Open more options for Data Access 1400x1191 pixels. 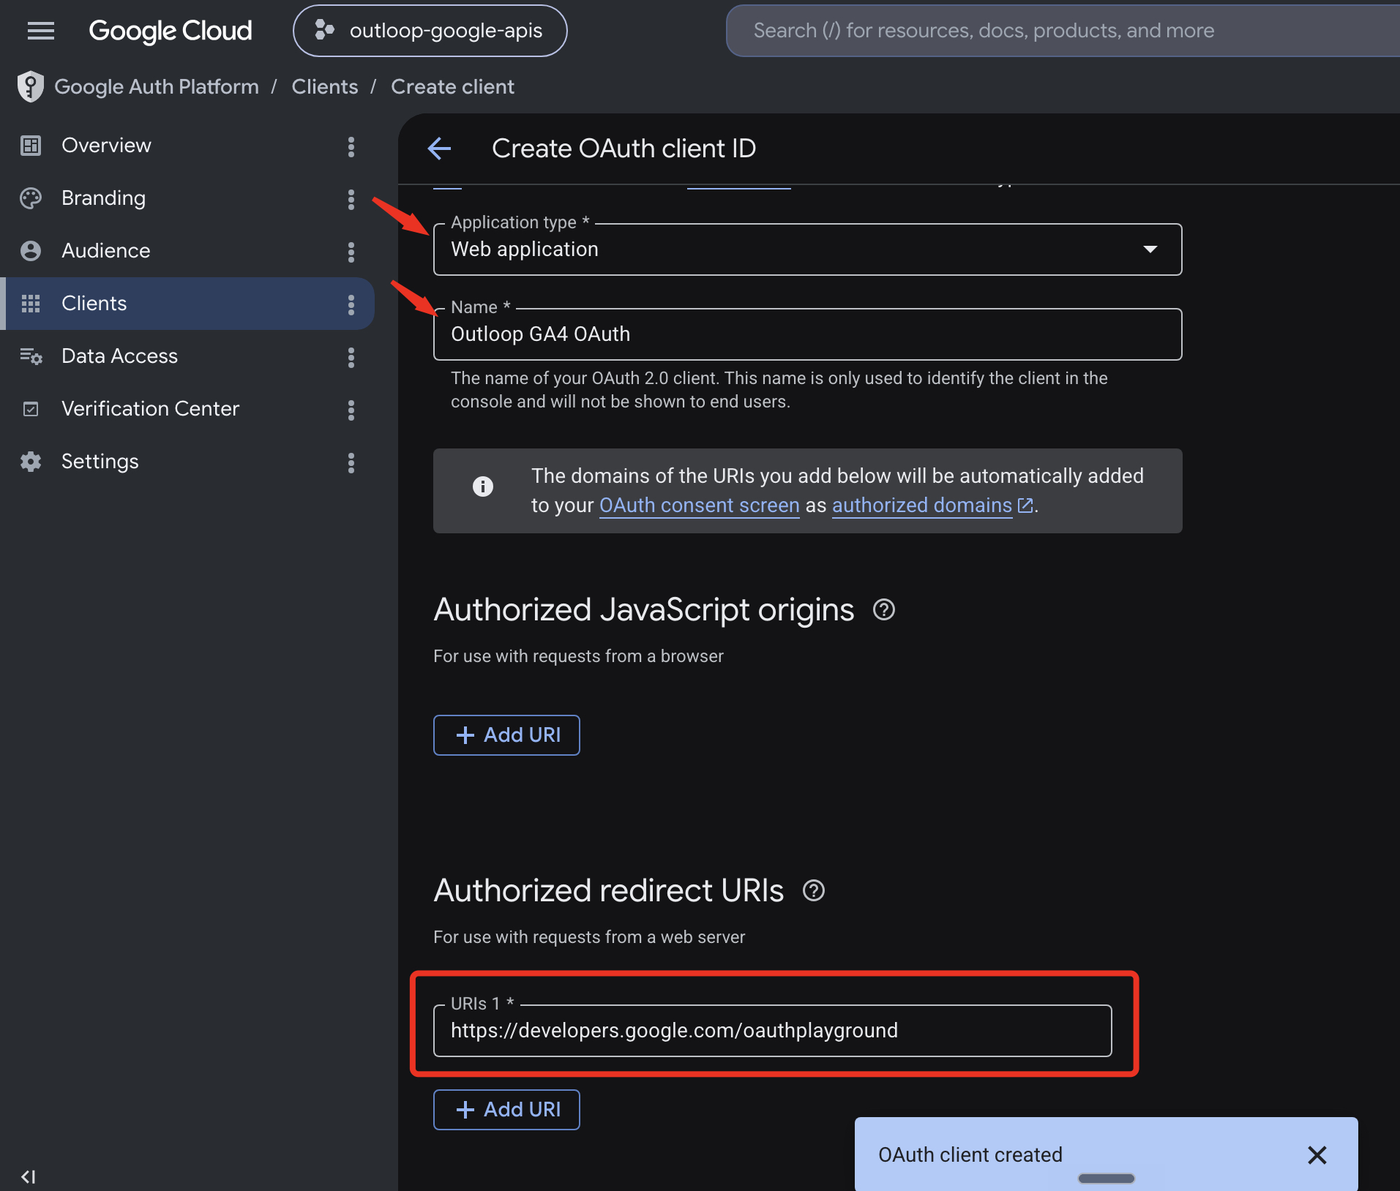point(351,357)
